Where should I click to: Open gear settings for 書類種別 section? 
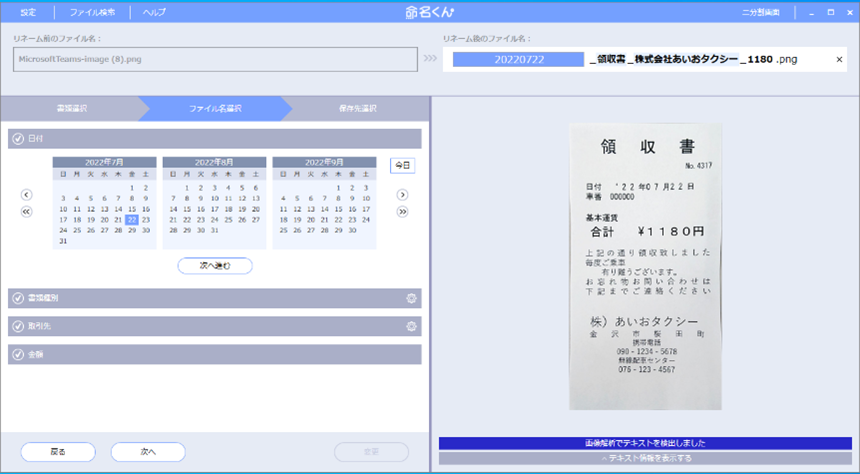[x=411, y=298]
